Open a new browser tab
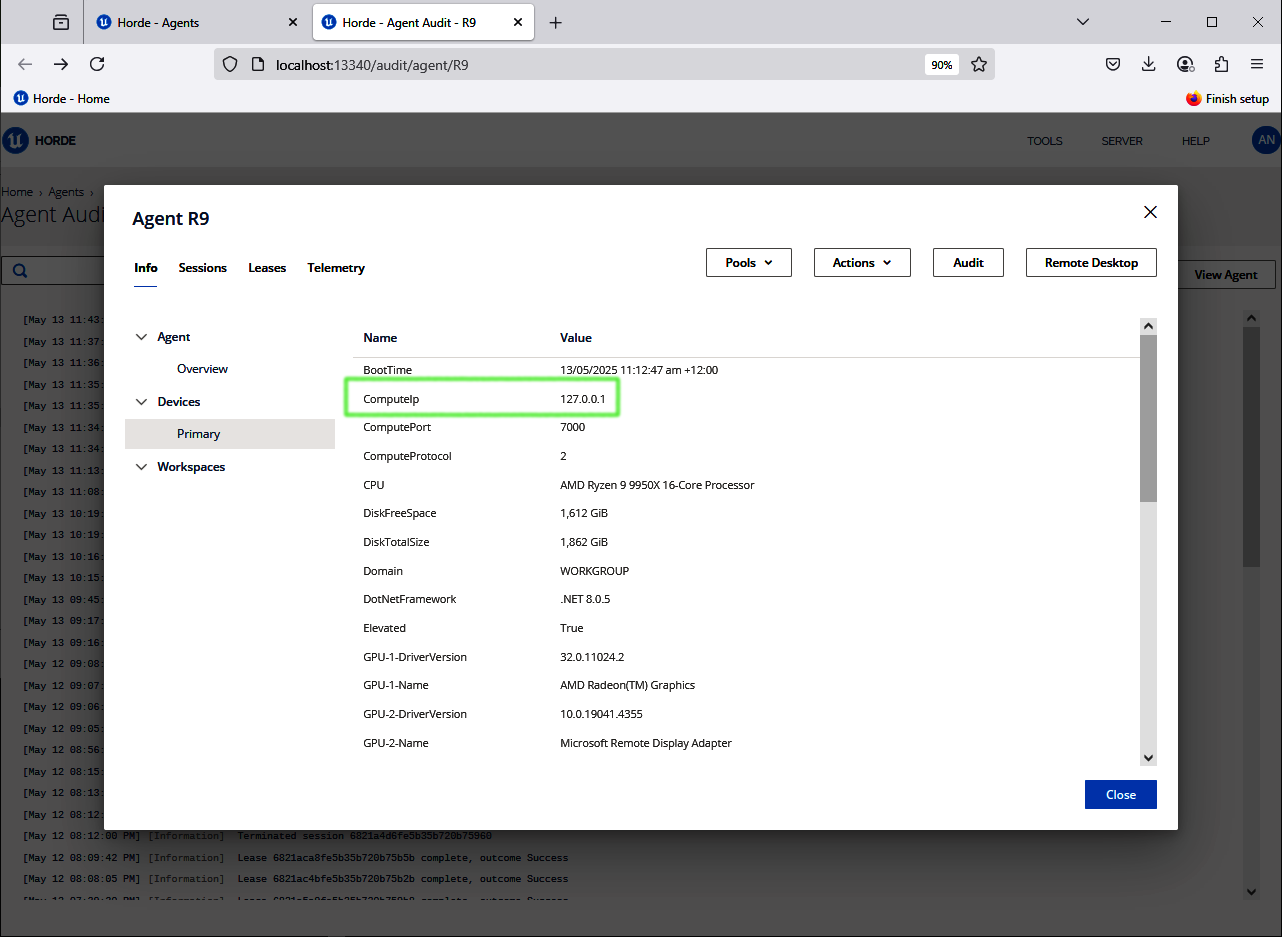 pyautogui.click(x=556, y=23)
